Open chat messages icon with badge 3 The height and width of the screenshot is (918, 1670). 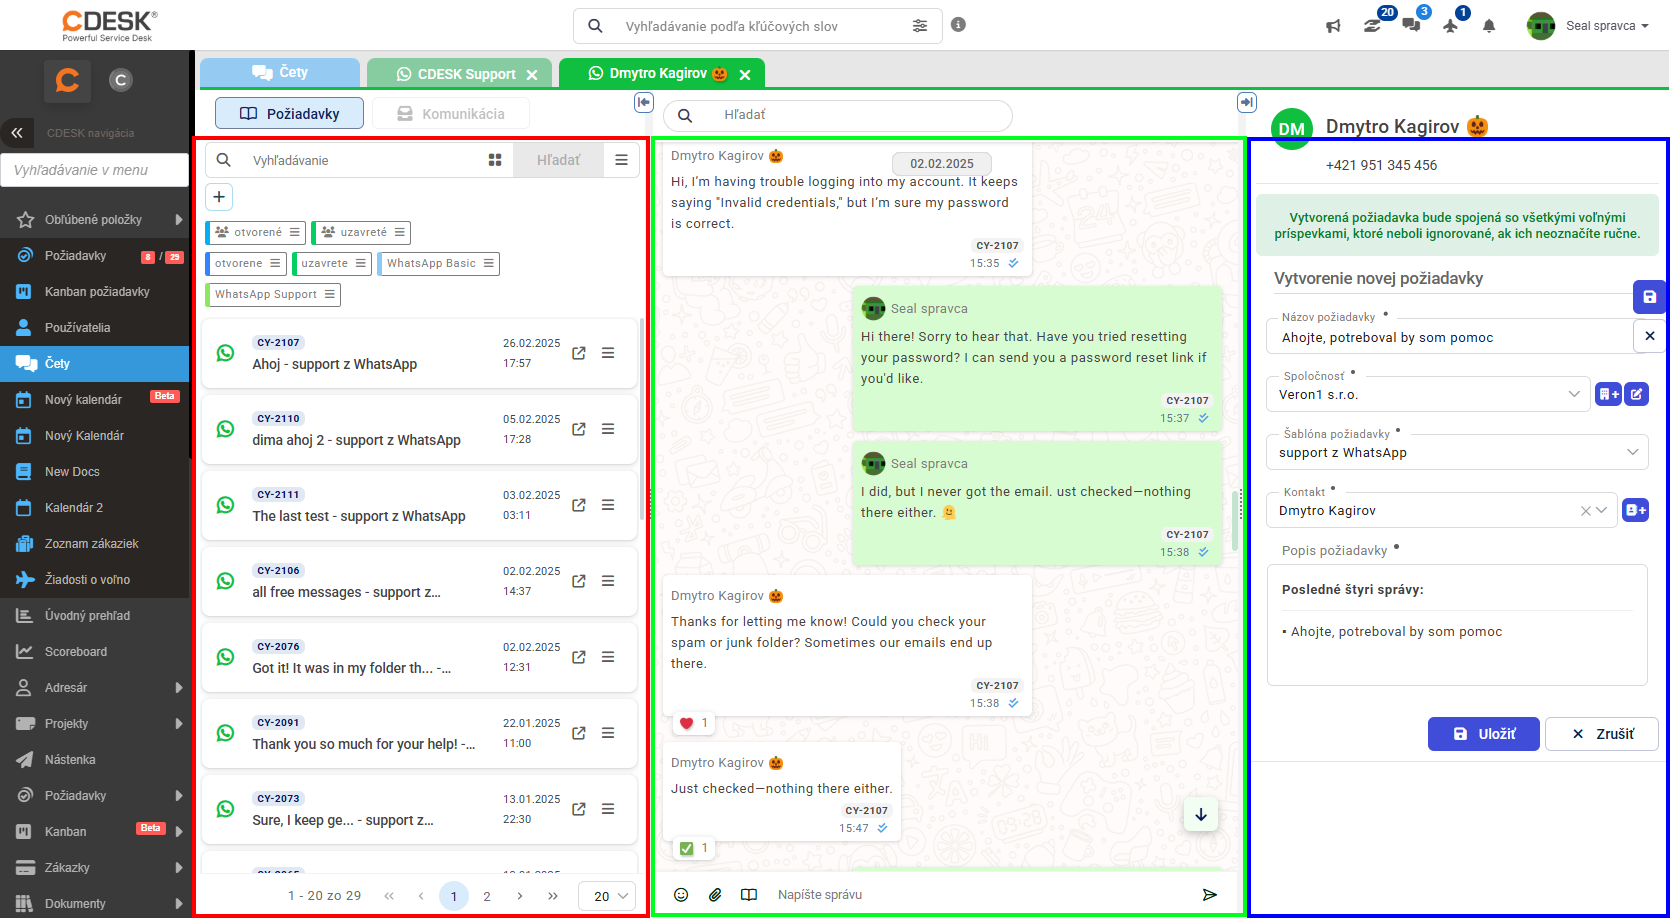click(1412, 26)
